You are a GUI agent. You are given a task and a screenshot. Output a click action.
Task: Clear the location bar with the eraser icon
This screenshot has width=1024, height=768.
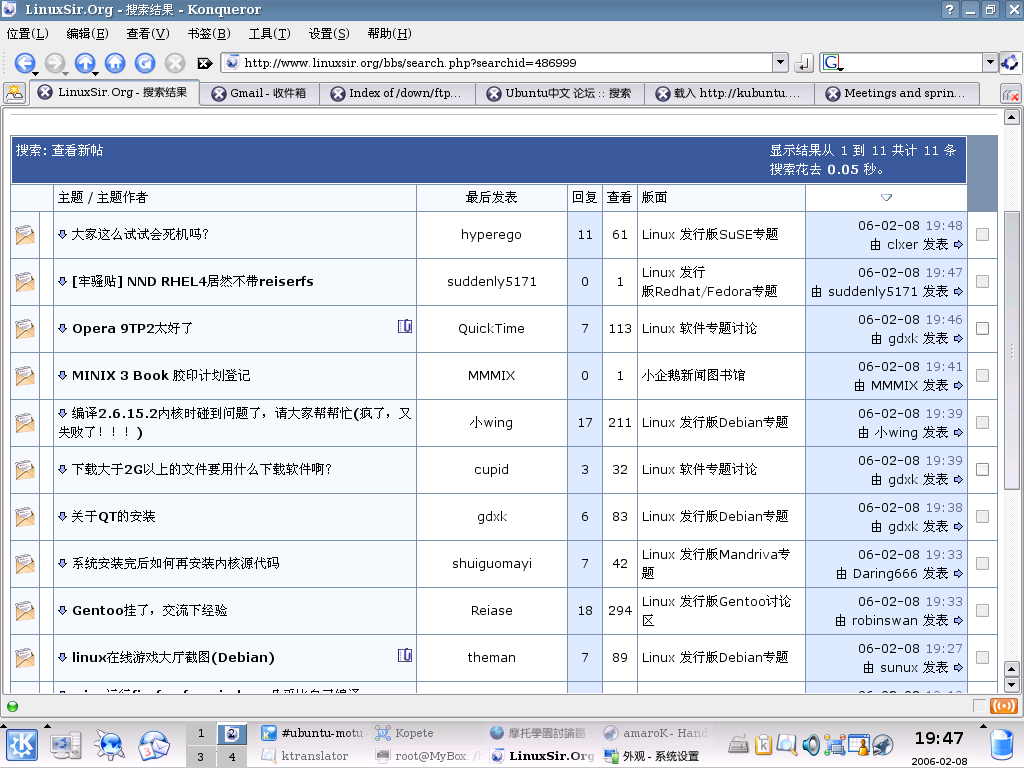(205, 63)
